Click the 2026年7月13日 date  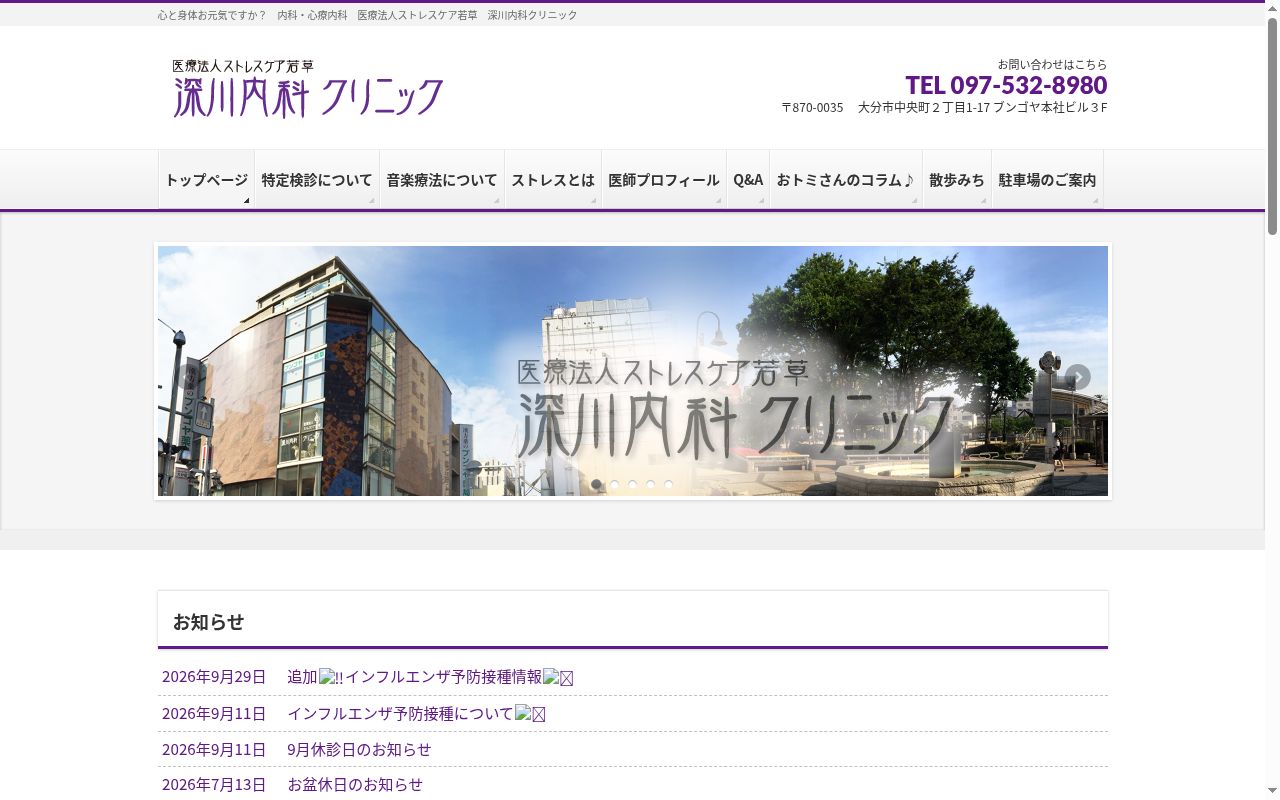pyautogui.click(x=214, y=784)
